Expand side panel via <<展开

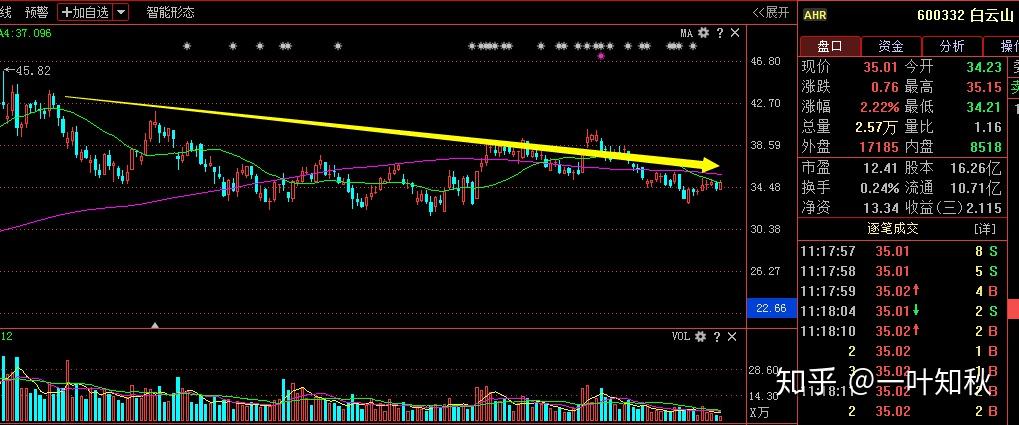point(771,12)
